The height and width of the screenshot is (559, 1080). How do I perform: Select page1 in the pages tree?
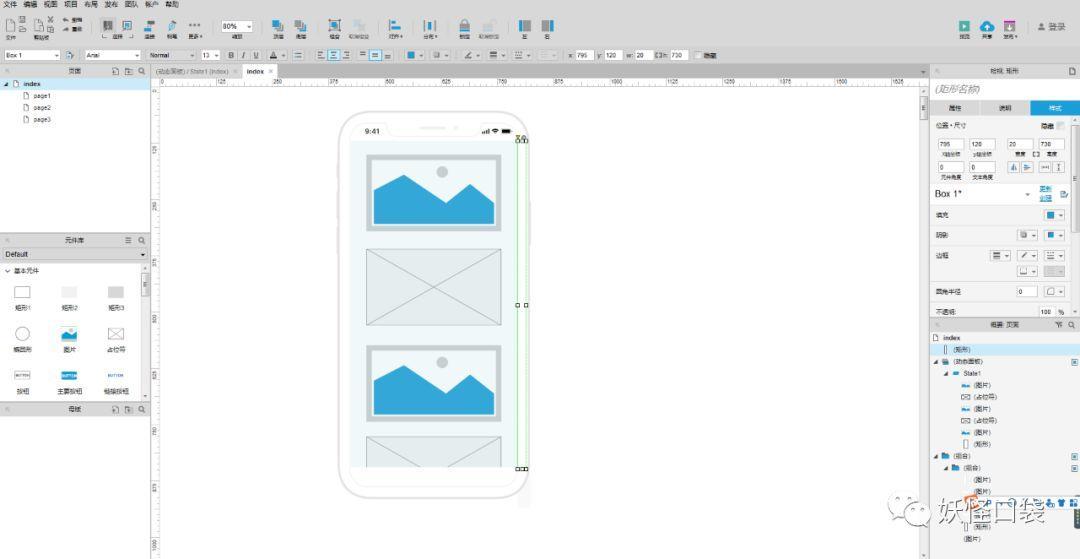[x=42, y=96]
